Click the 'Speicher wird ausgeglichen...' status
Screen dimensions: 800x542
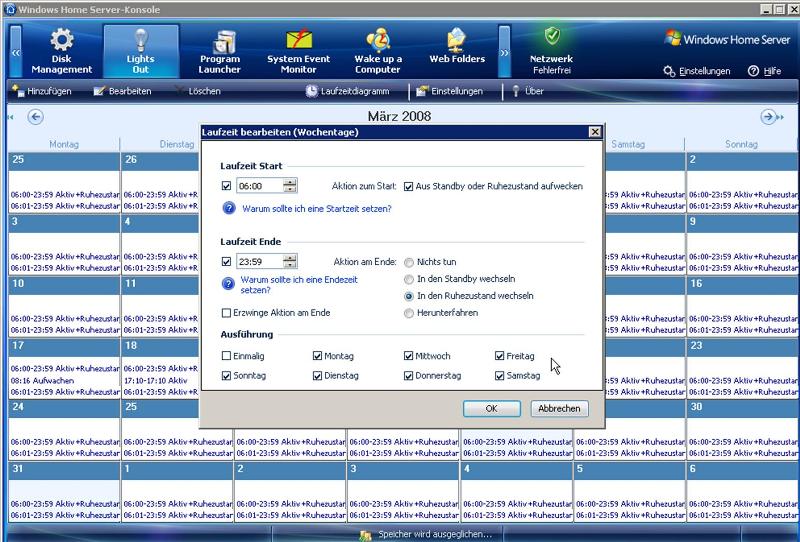[x=435, y=534]
